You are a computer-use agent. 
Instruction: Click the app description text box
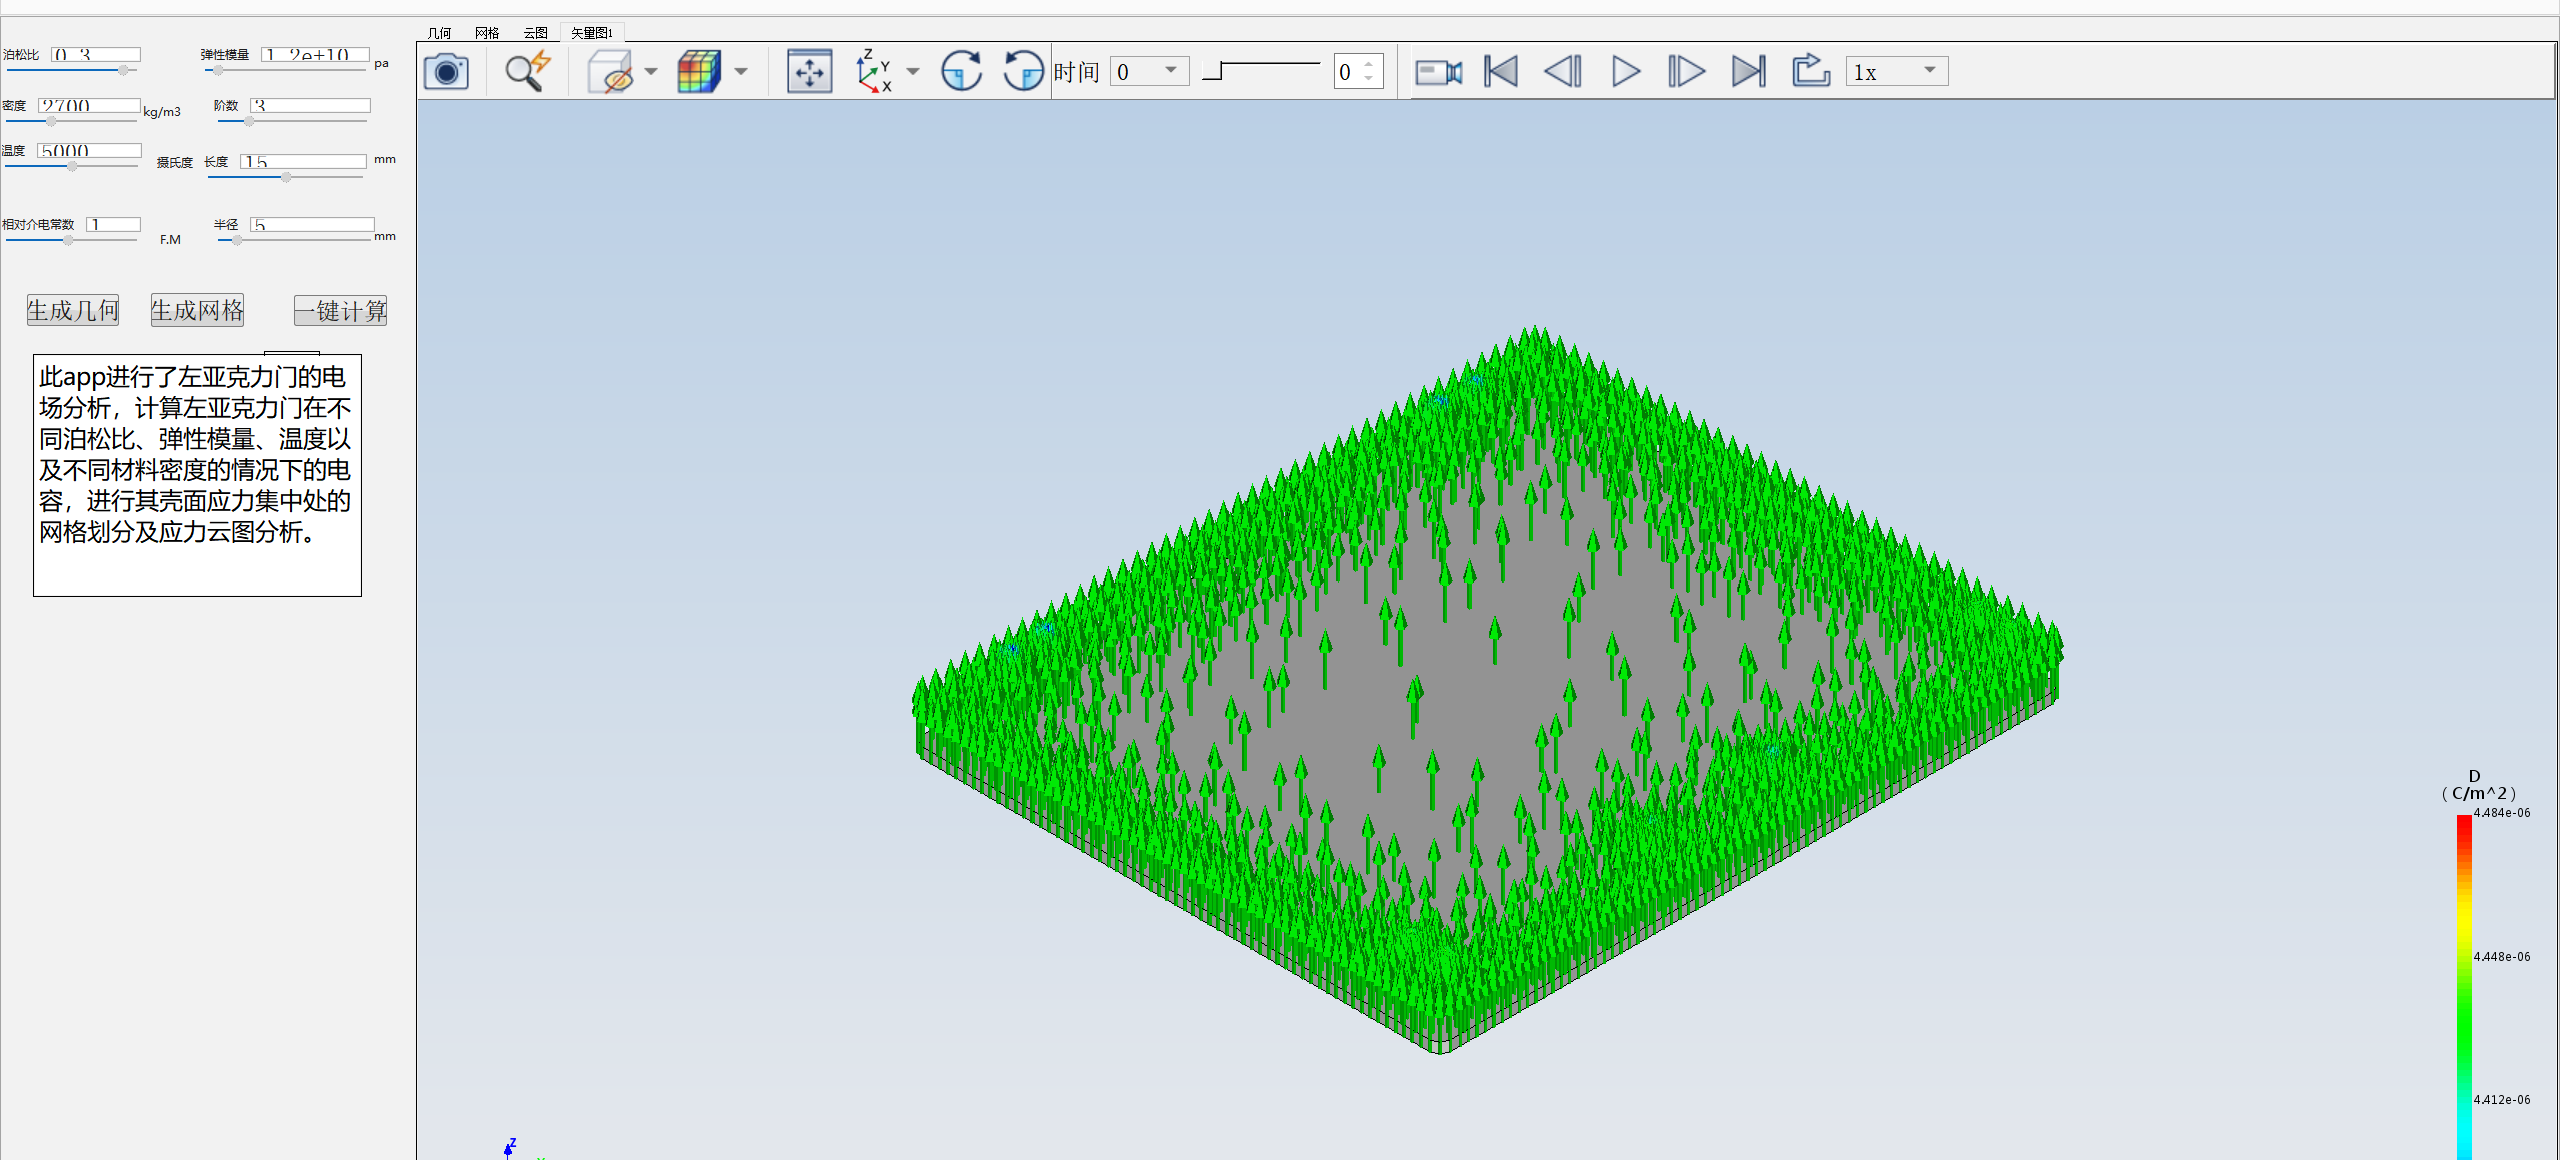pyautogui.click(x=197, y=475)
